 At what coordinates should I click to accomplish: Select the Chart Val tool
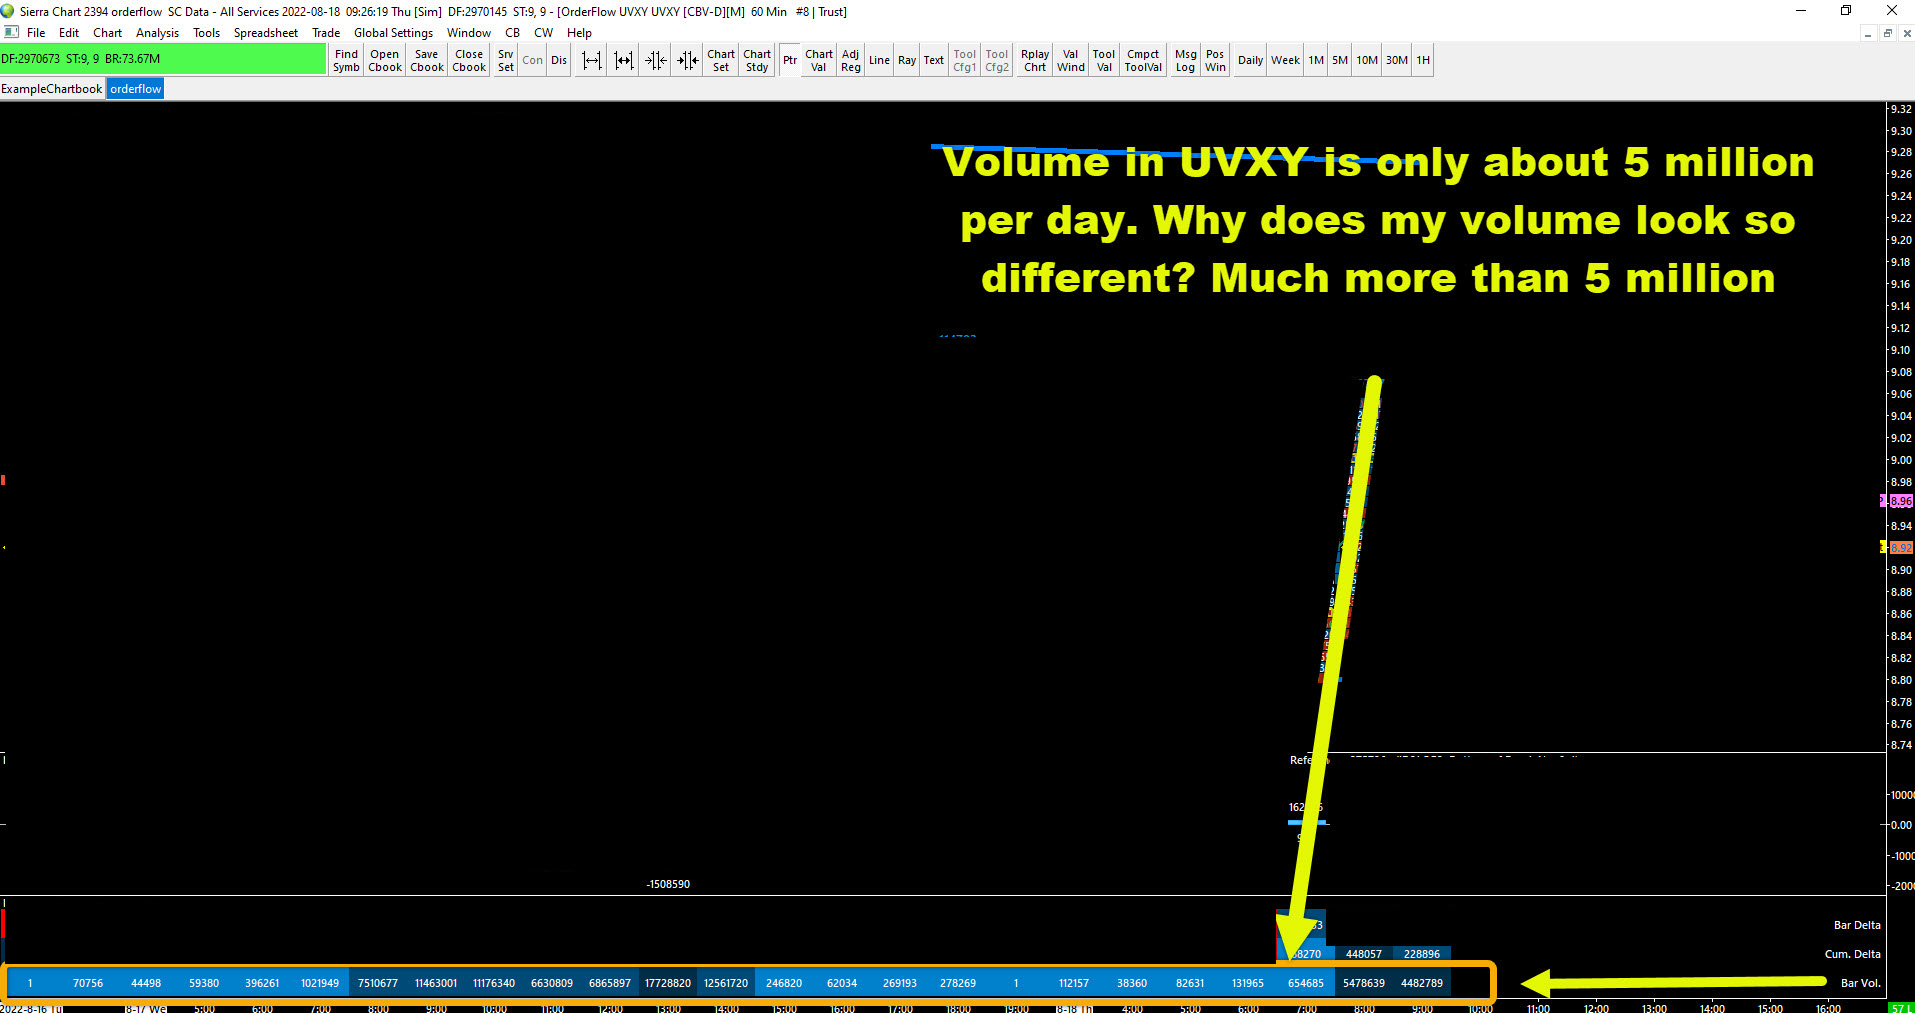[819, 61]
